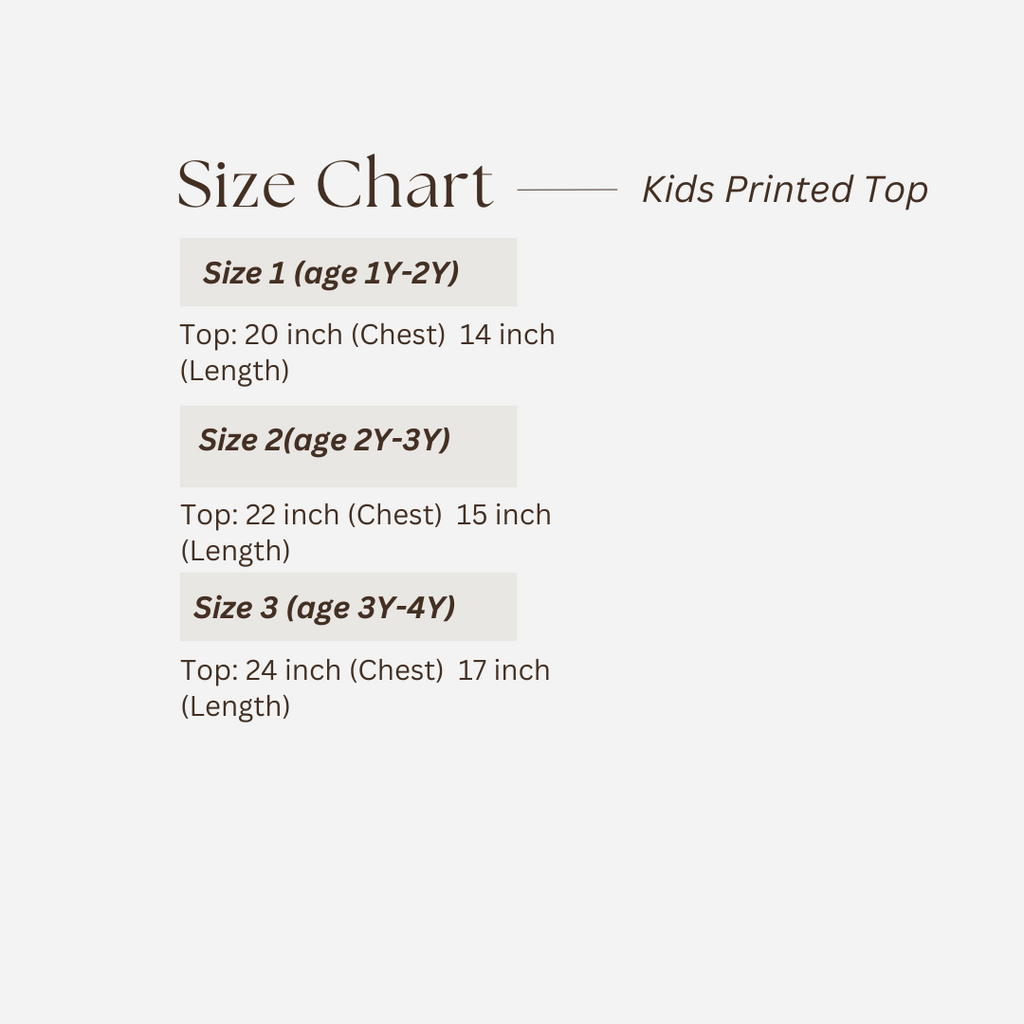Click "(Length)" directly below the Size 1 measurements
Screen dimensions: 1024x1024
click(x=235, y=371)
